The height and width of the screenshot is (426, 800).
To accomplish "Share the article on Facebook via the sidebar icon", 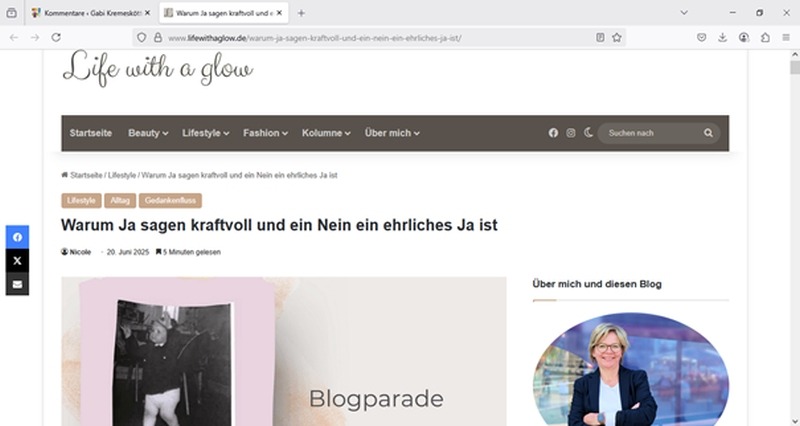I will [17, 237].
